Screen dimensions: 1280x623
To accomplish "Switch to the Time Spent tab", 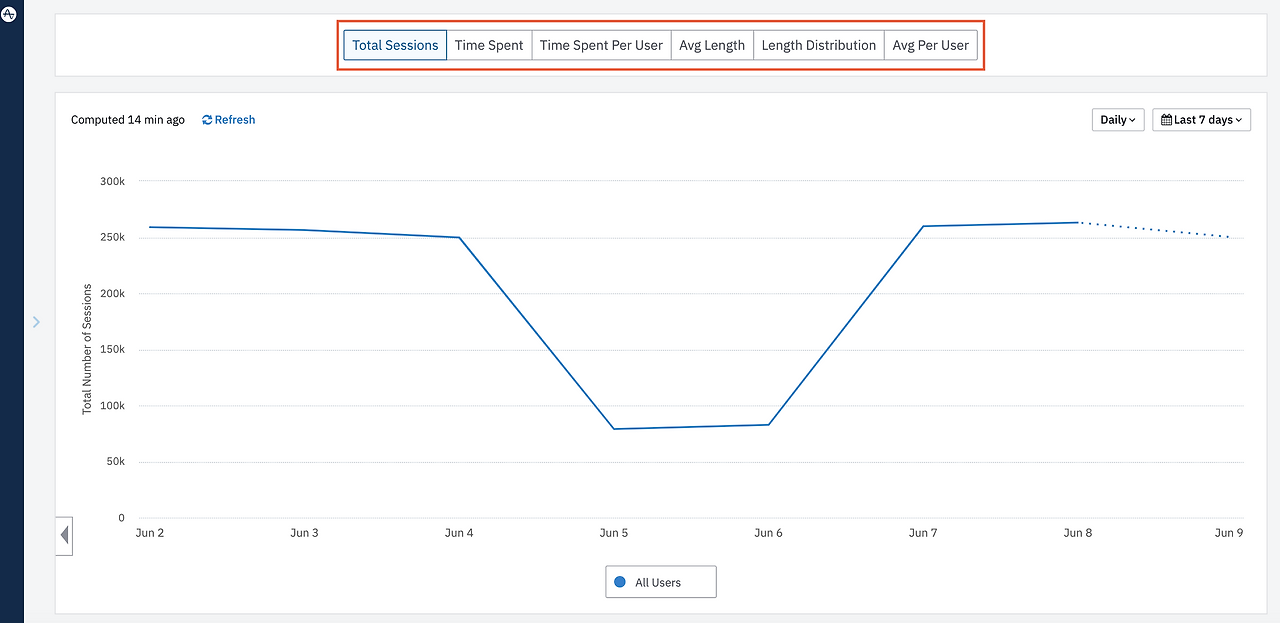I will (489, 45).
